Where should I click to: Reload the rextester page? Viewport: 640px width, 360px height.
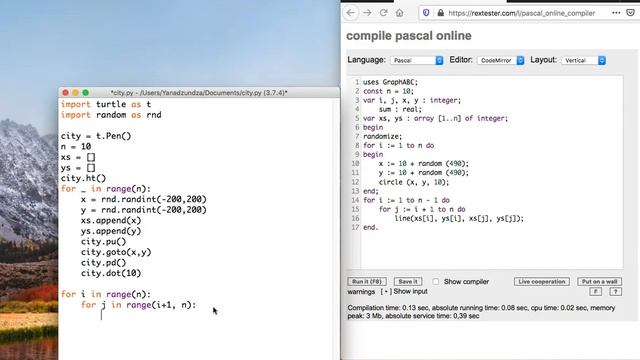click(383, 13)
